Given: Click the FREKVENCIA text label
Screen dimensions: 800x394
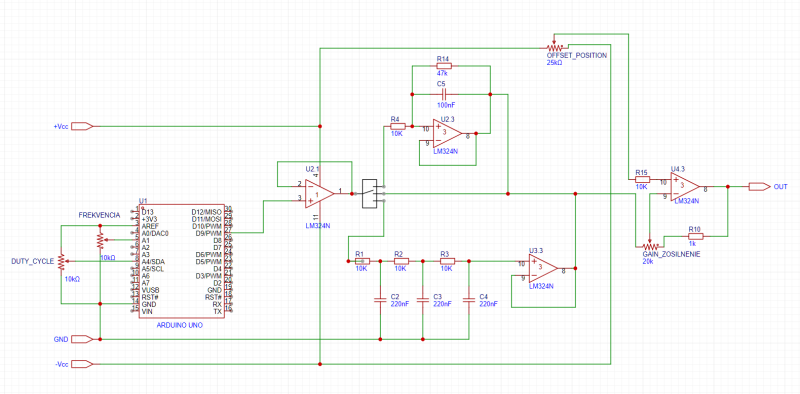Looking at the screenshot, I should click(99, 215).
